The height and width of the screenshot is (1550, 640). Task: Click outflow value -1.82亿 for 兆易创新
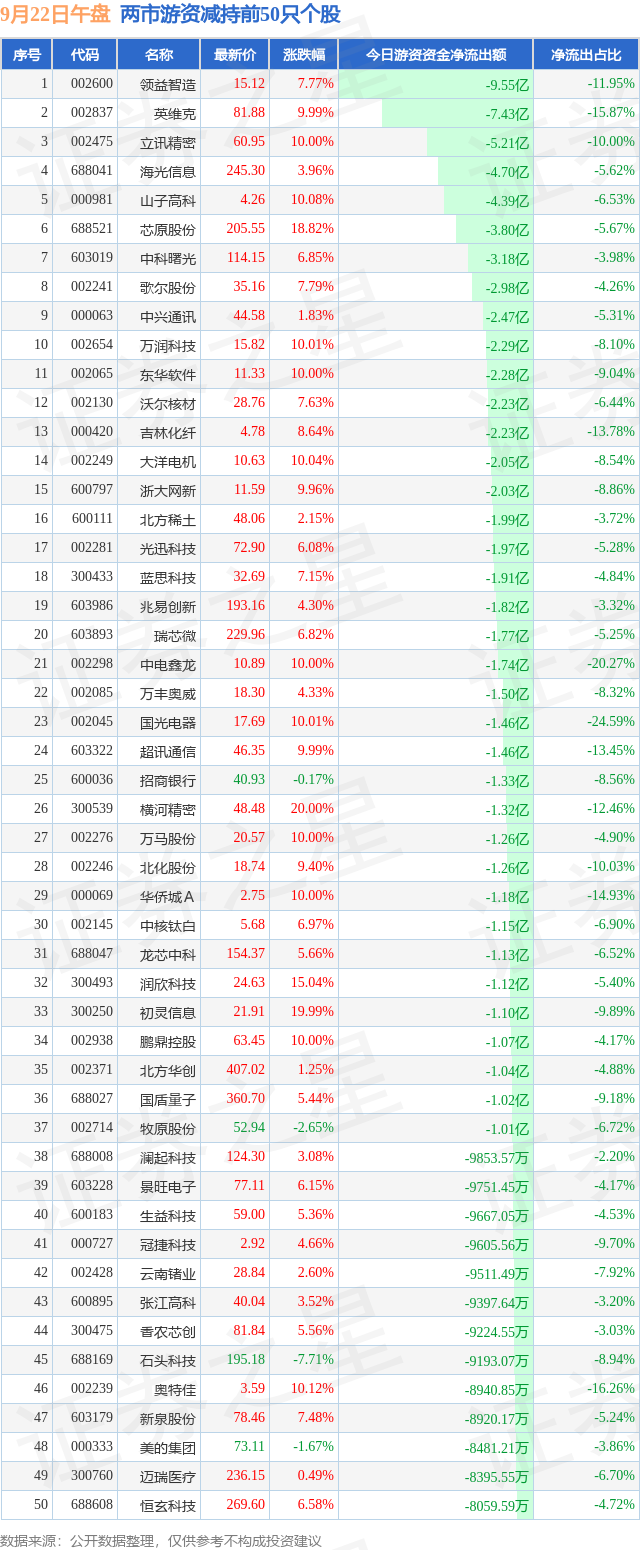(507, 608)
